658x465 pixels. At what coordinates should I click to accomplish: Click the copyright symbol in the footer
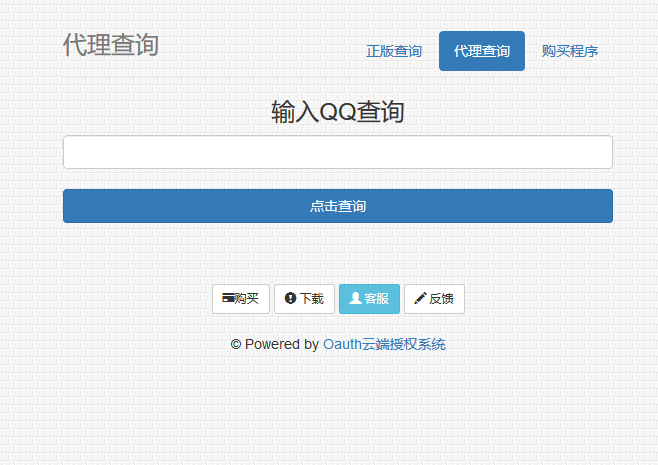coord(236,344)
